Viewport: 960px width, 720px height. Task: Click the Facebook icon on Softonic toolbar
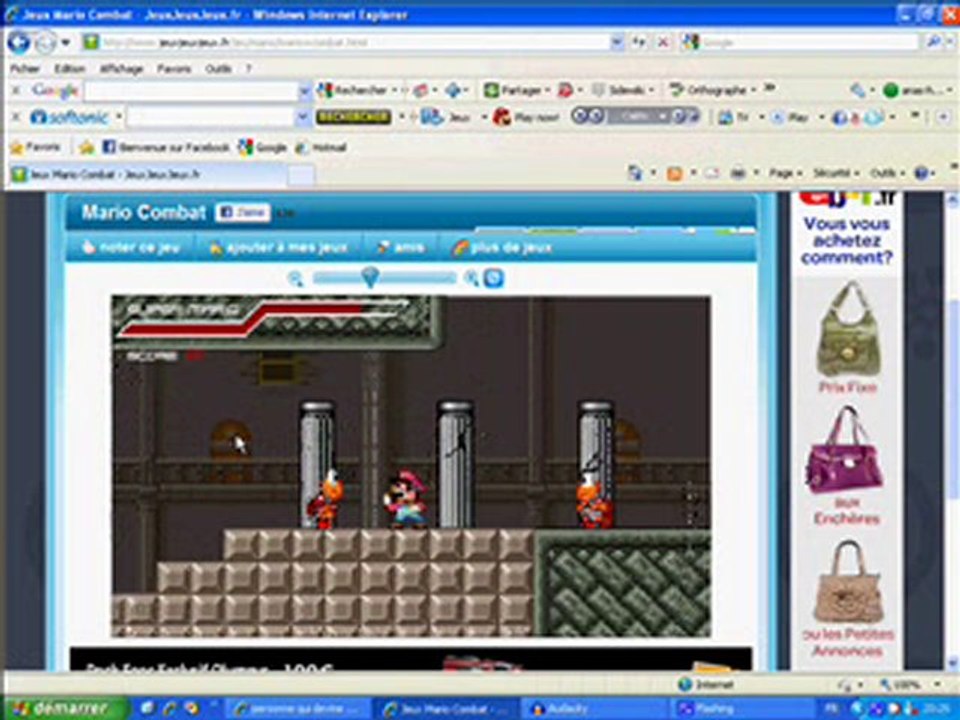[839, 118]
